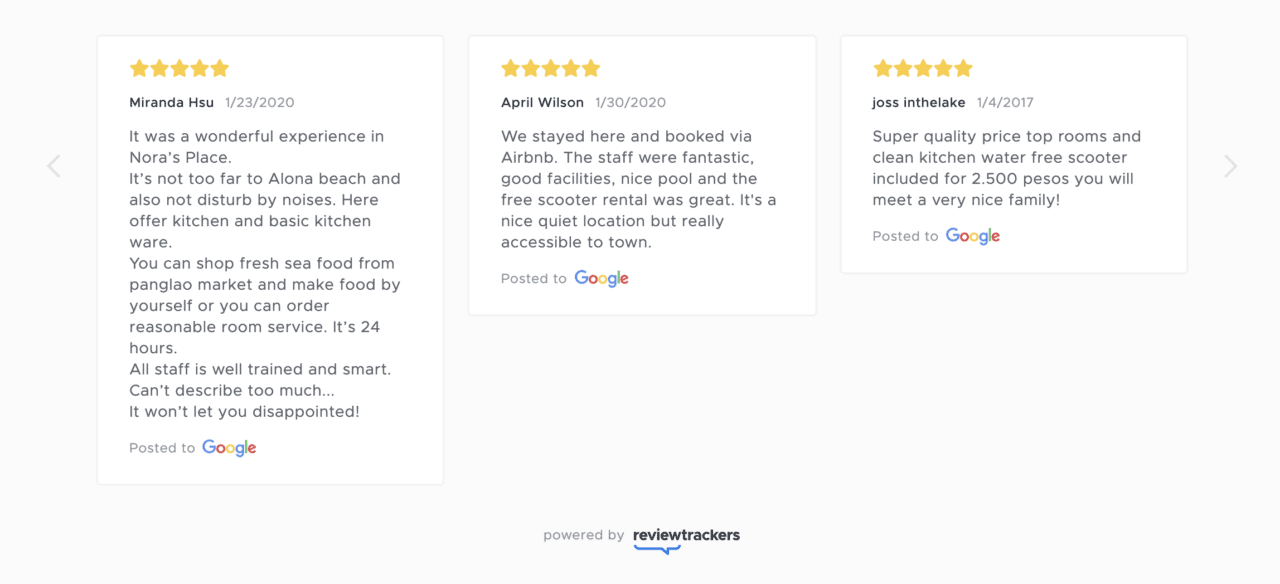1280x584 pixels.
Task: Click the right chevron to see more reviews
Action: coord(1230,165)
